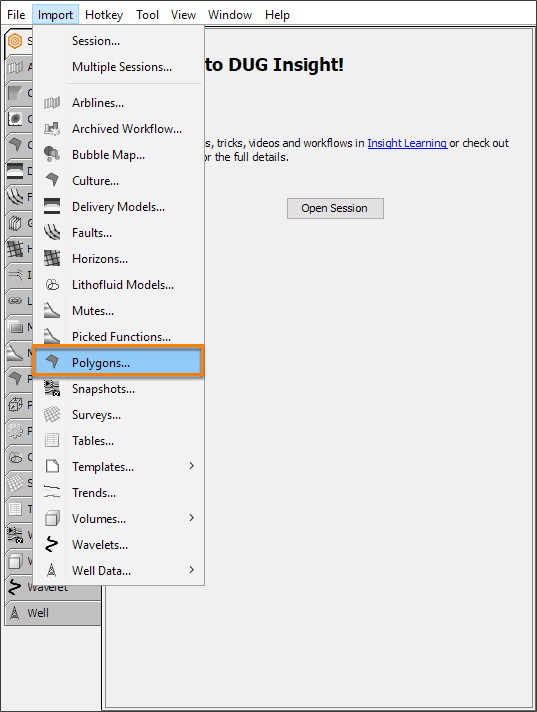Click the Mutes menu icon

pos(52,311)
